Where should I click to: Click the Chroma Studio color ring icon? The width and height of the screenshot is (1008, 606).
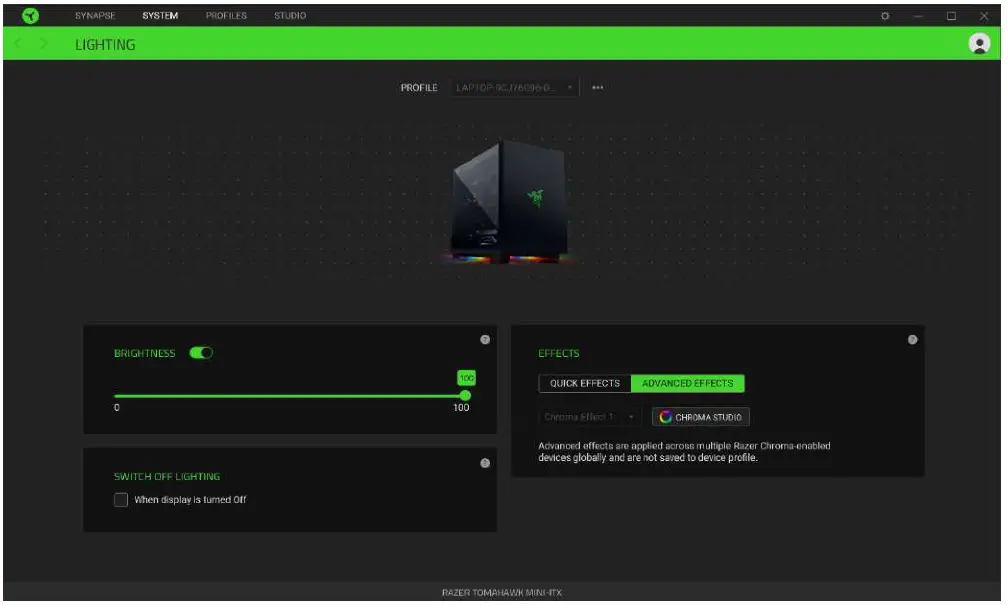pyautogui.click(x=665, y=417)
